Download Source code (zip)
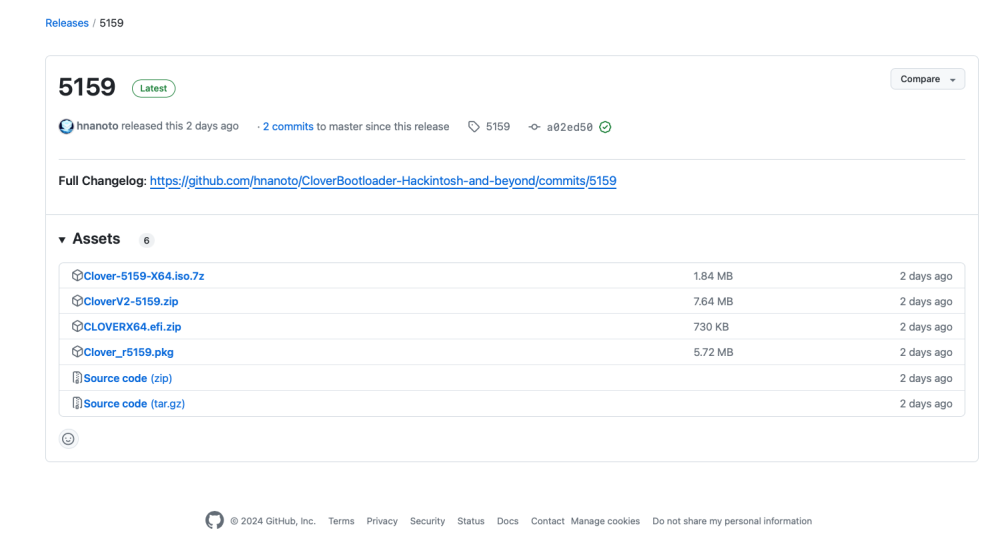This screenshot has width=1000, height=553. (x=128, y=378)
